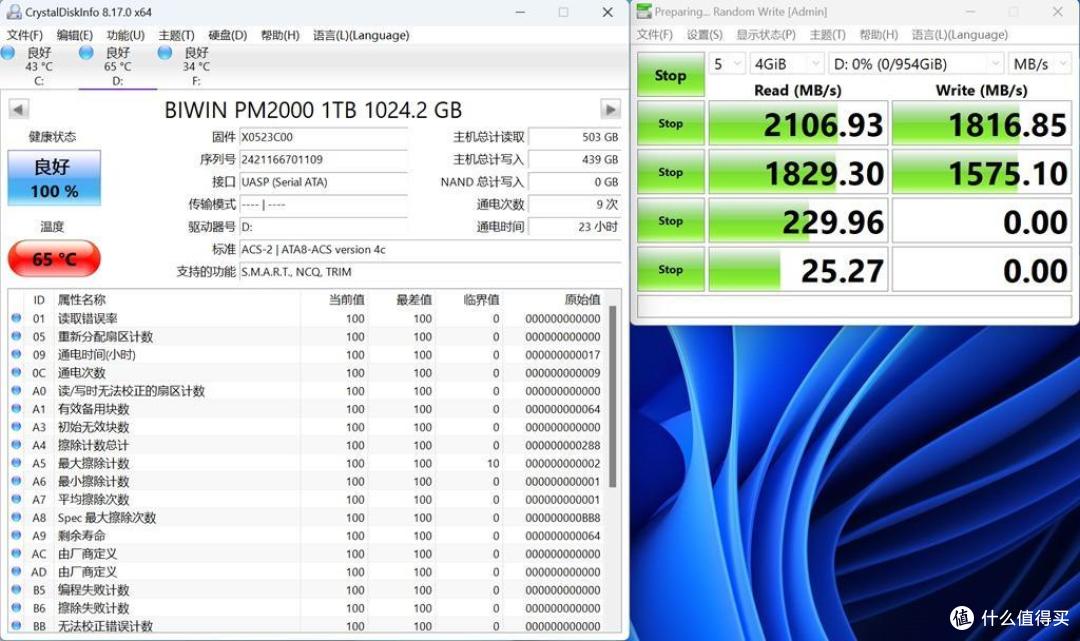
Task: Click the 原始值 column header
Action: [x=556, y=300]
